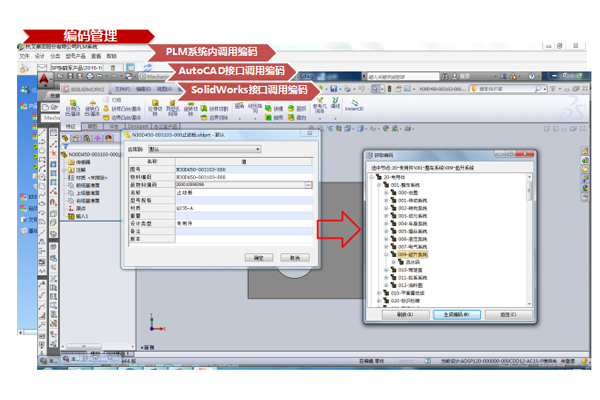Click the scroll-down arrow of the code tree
This screenshot has height=400, width=600.
[530, 304]
